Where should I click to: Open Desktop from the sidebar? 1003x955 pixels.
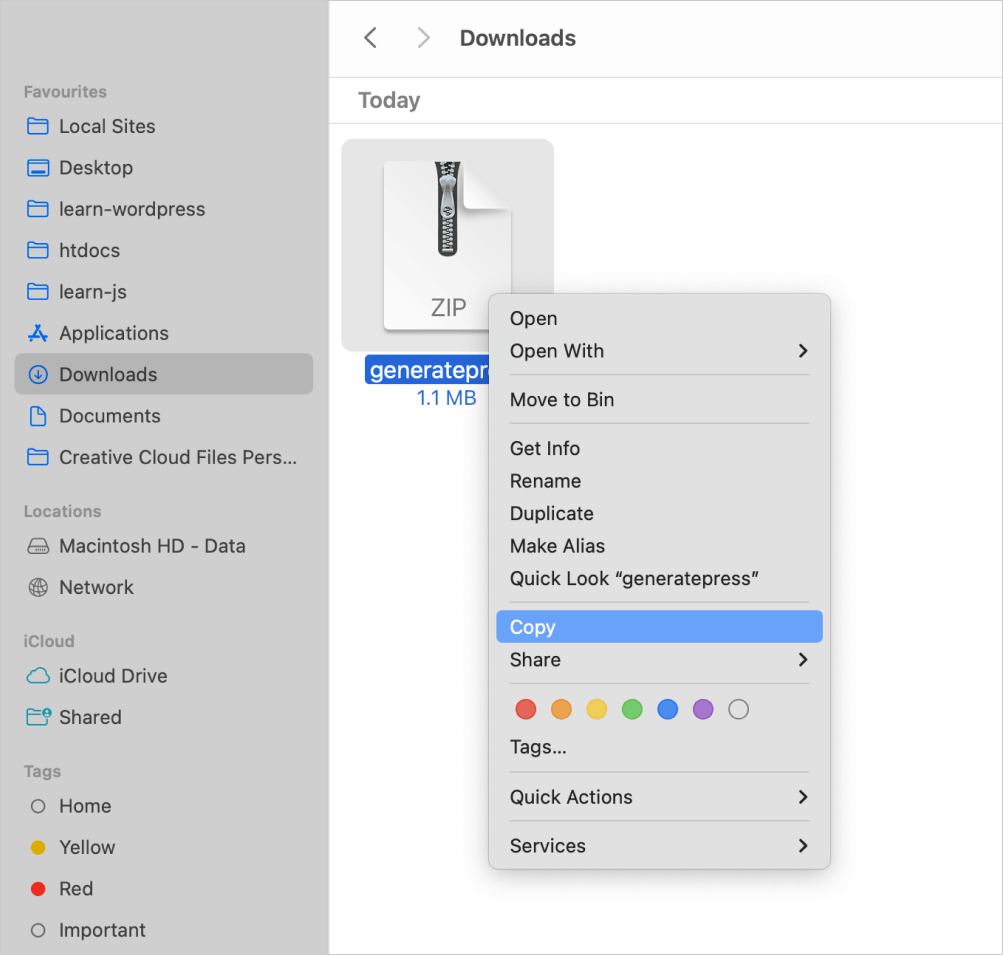point(164,168)
